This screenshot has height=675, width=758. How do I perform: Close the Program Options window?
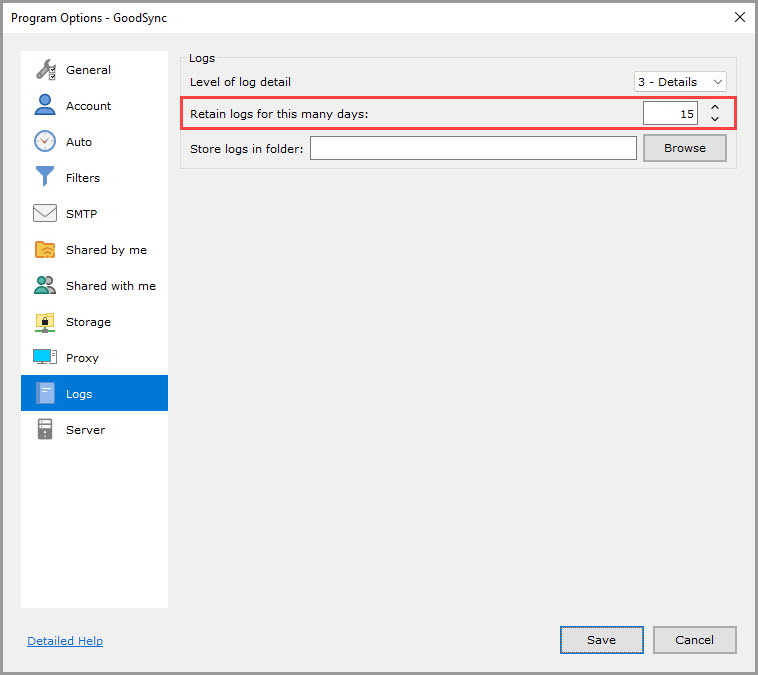739,17
